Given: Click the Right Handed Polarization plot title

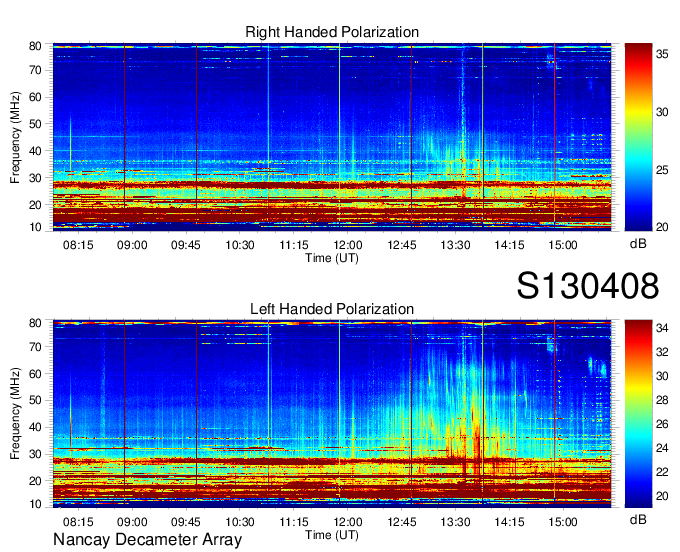Looking at the screenshot, I should pos(332,32).
